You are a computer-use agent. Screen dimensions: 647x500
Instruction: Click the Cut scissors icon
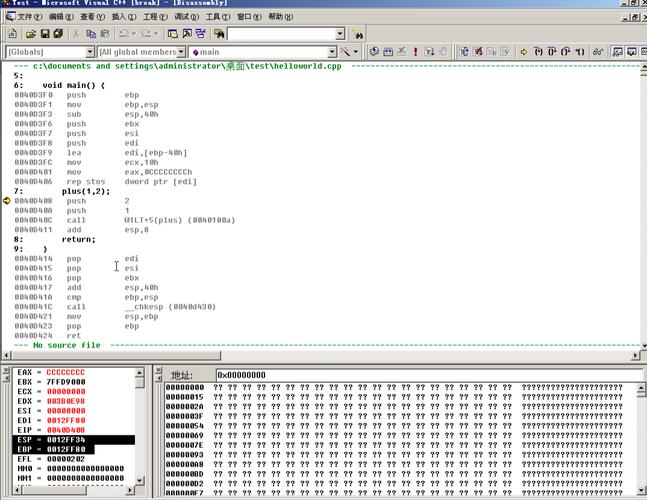(x=76, y=34)
